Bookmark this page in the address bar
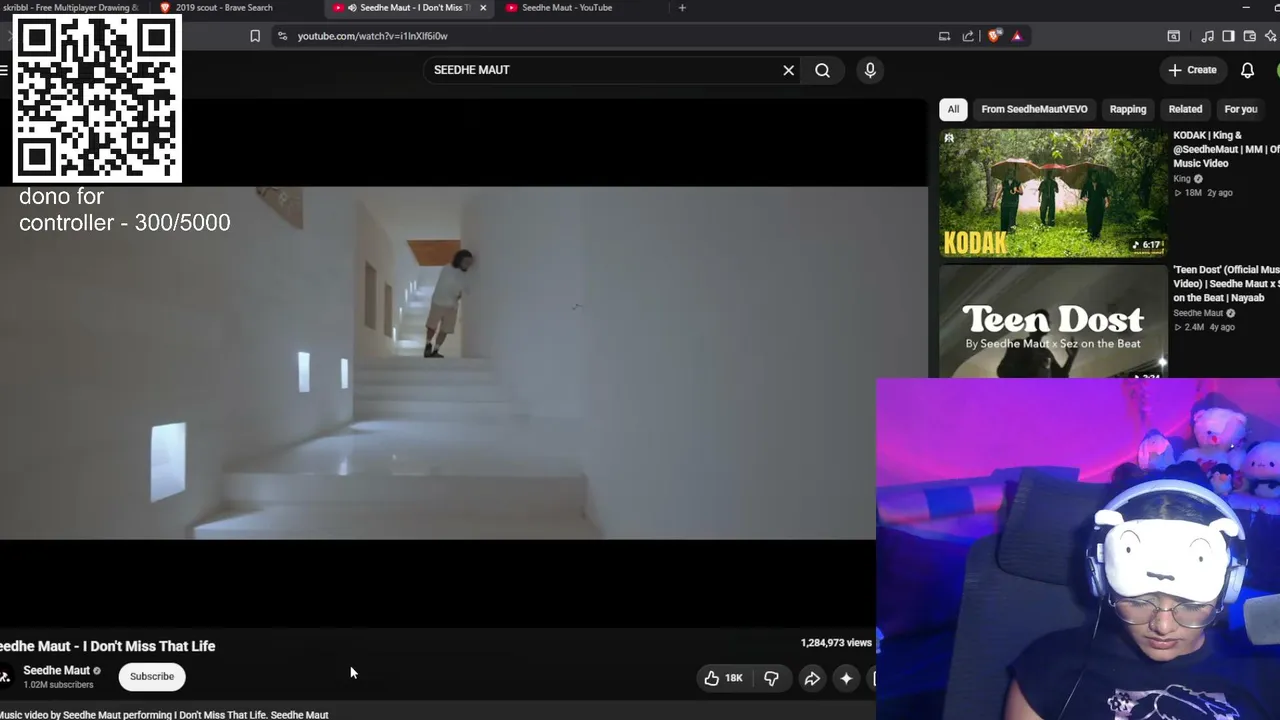This screenshot has width=1280, height=720. click(255, 36)
